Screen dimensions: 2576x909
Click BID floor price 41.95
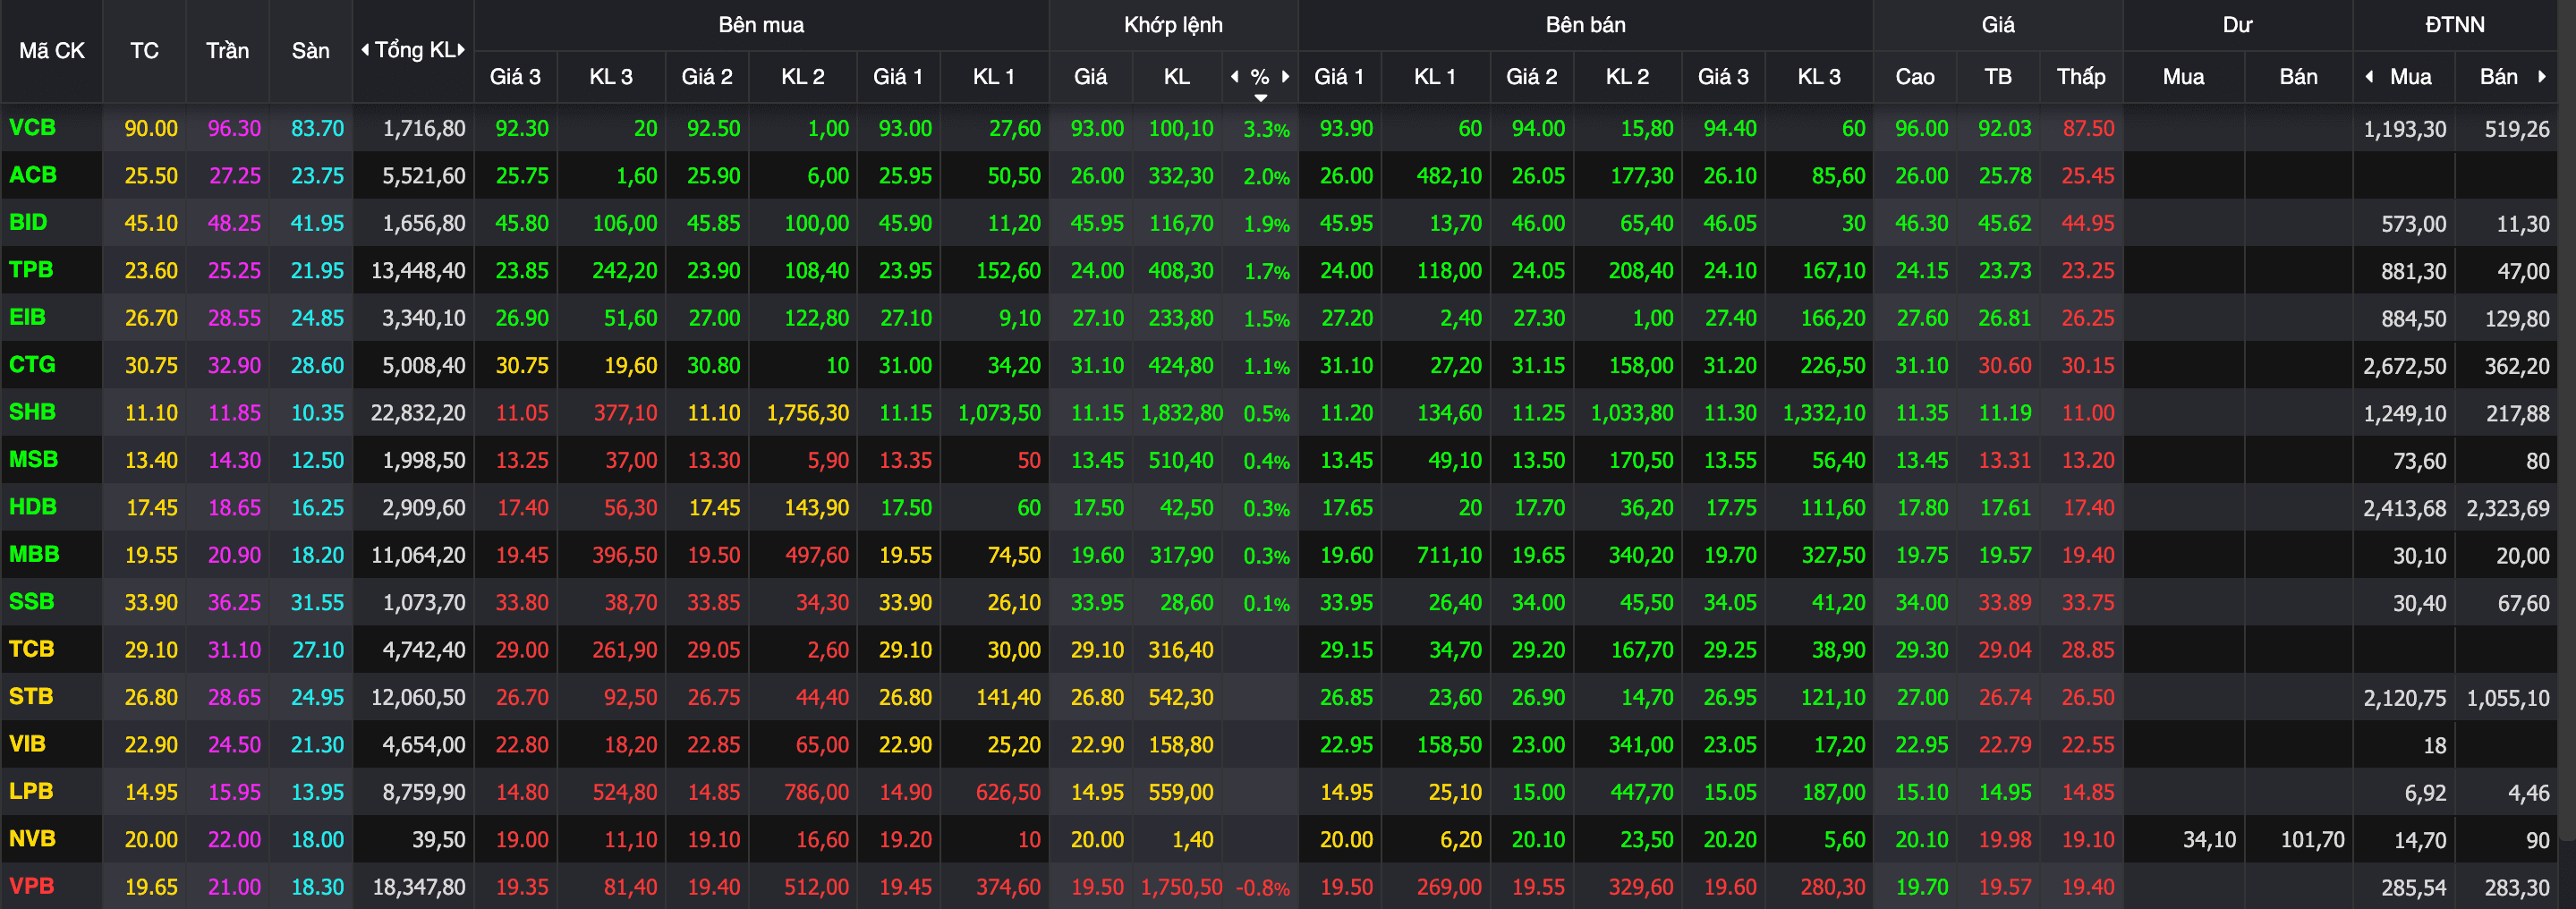tap(317, 224)
